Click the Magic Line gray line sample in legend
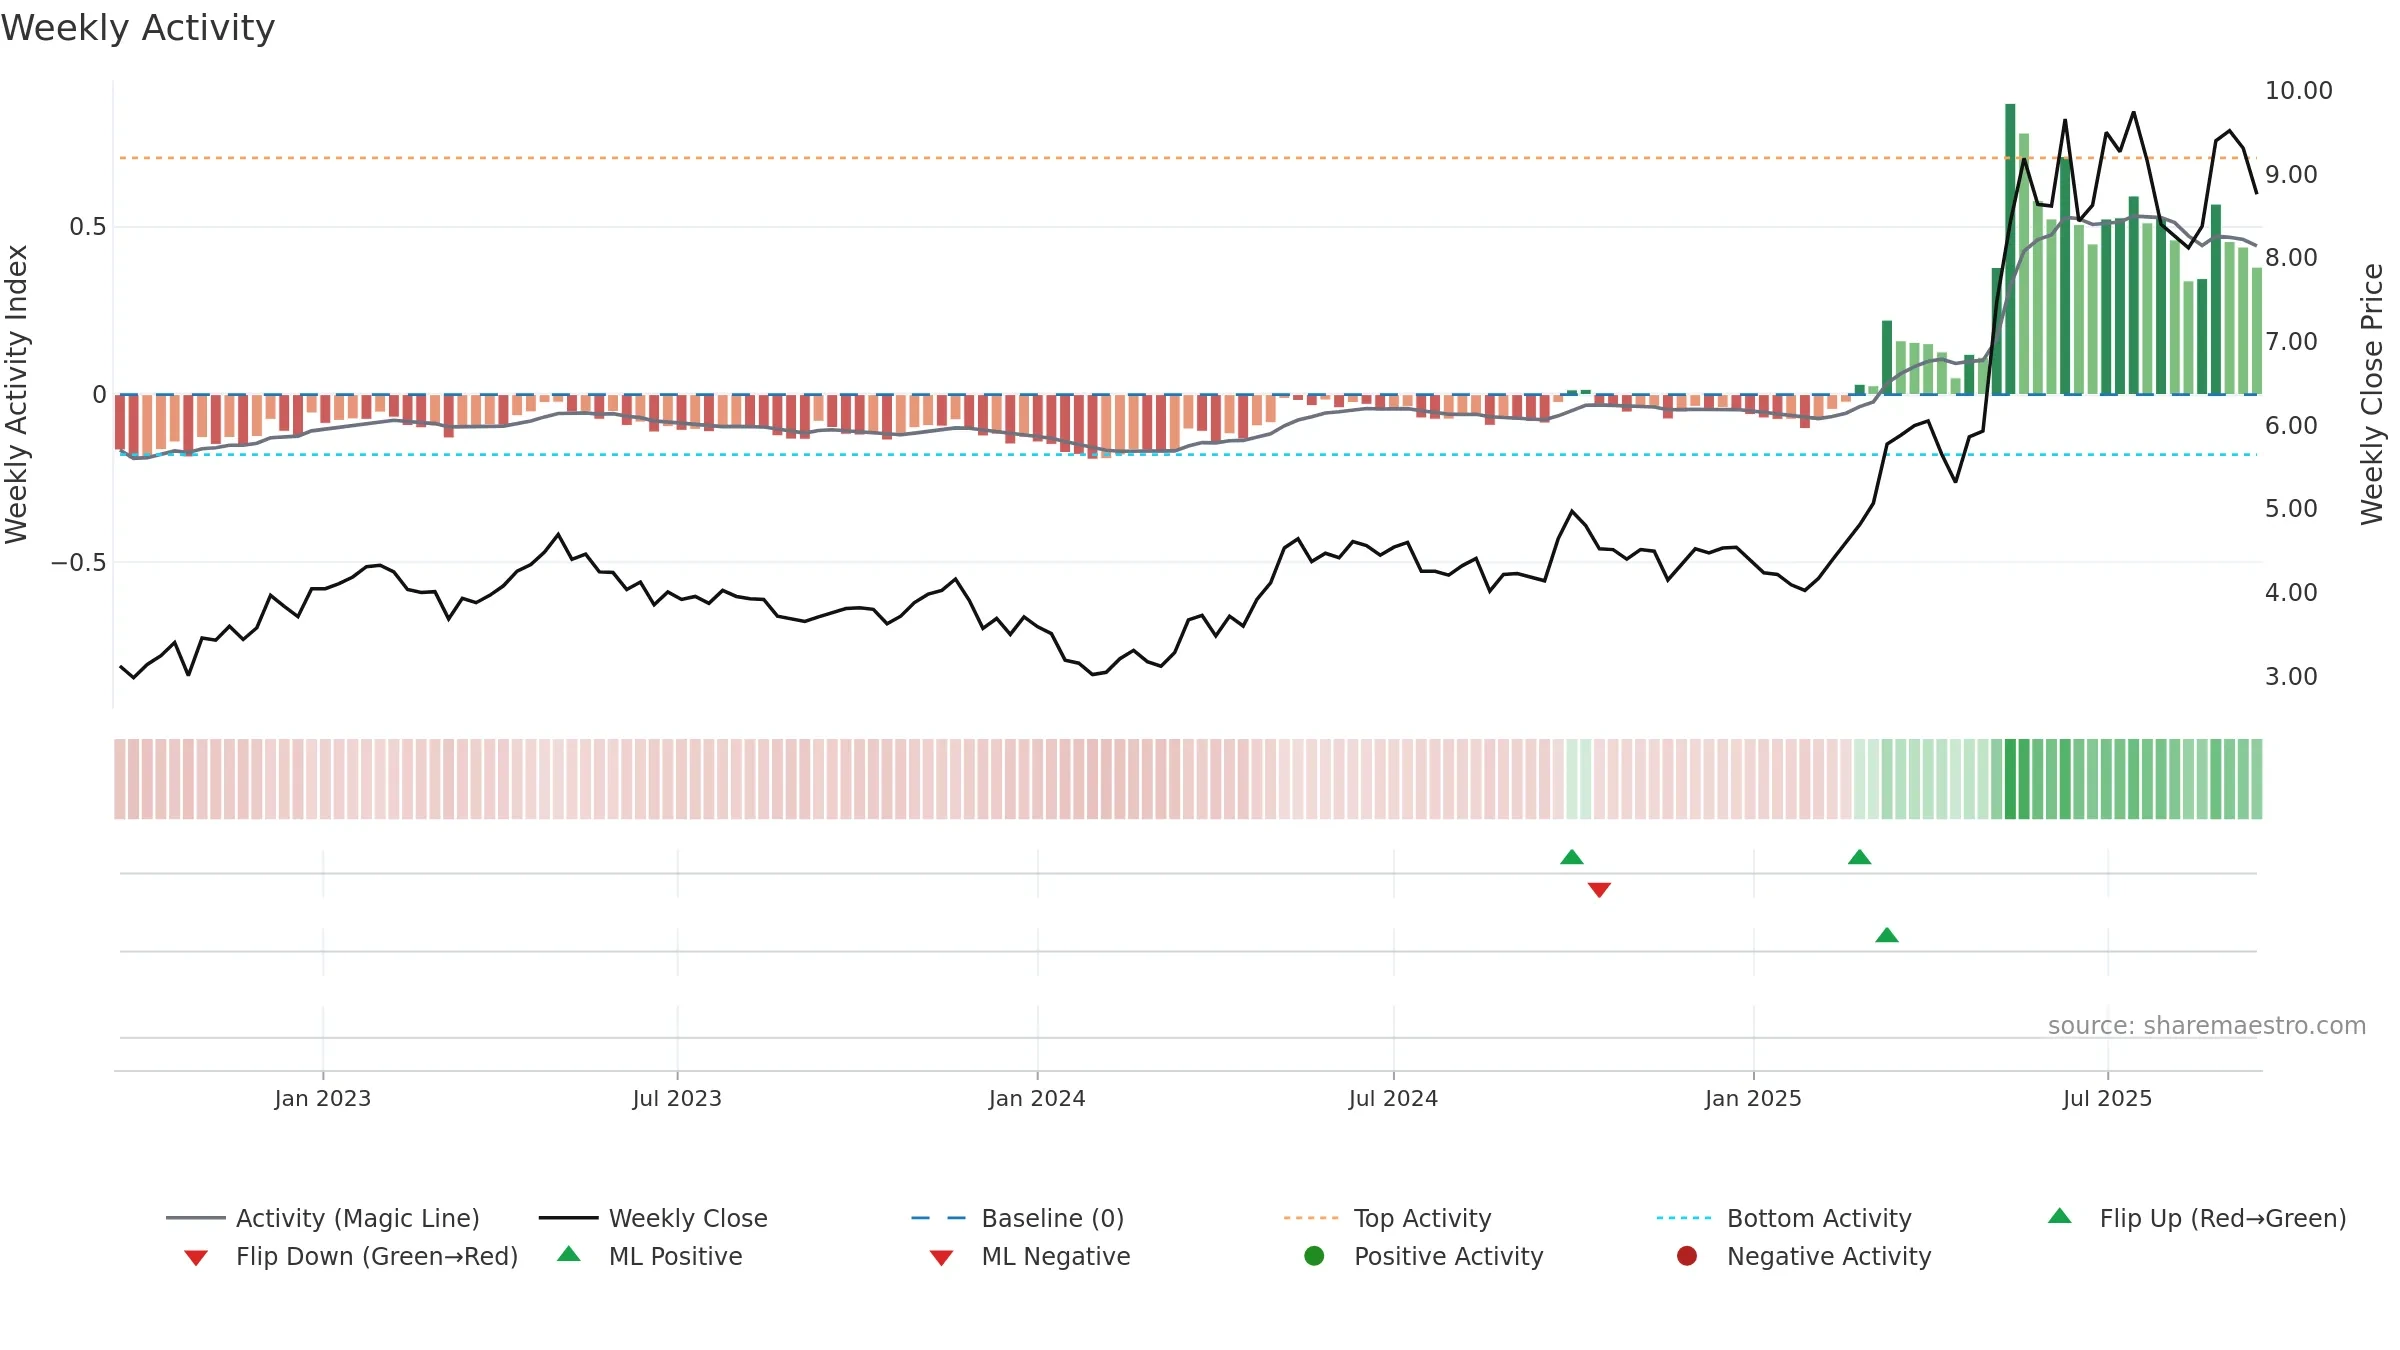The image size is (2400, 1350). point(196,1218)
